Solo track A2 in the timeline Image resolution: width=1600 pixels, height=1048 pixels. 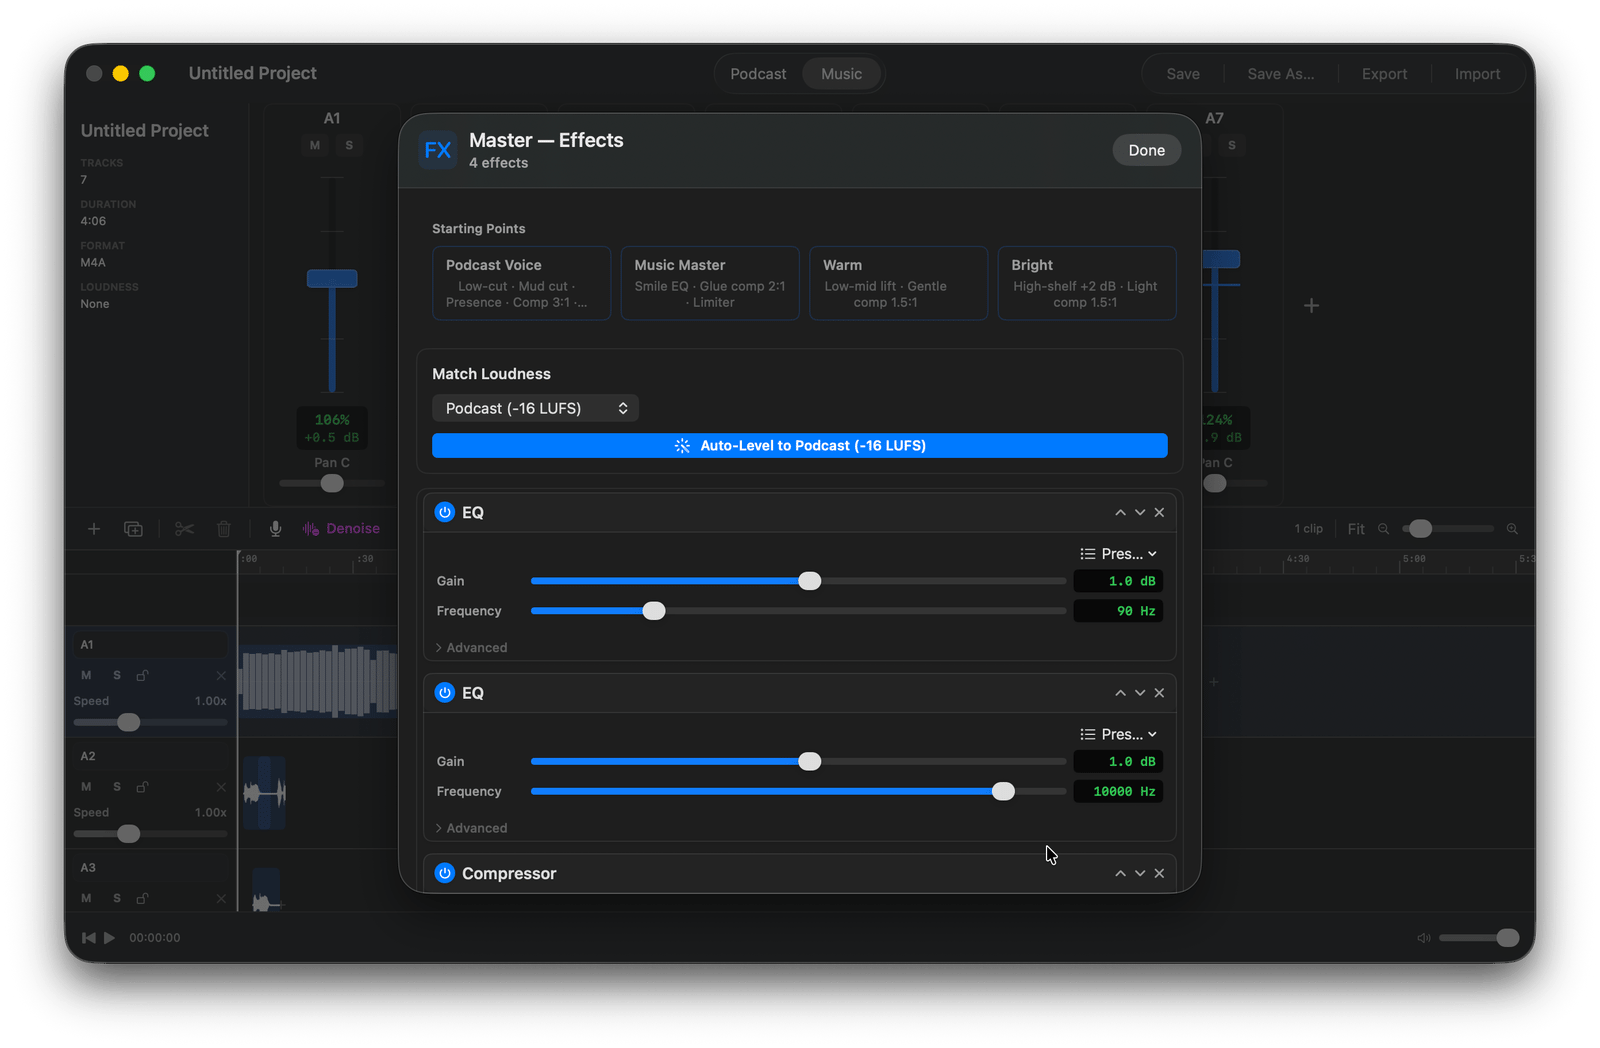[117, 787]
